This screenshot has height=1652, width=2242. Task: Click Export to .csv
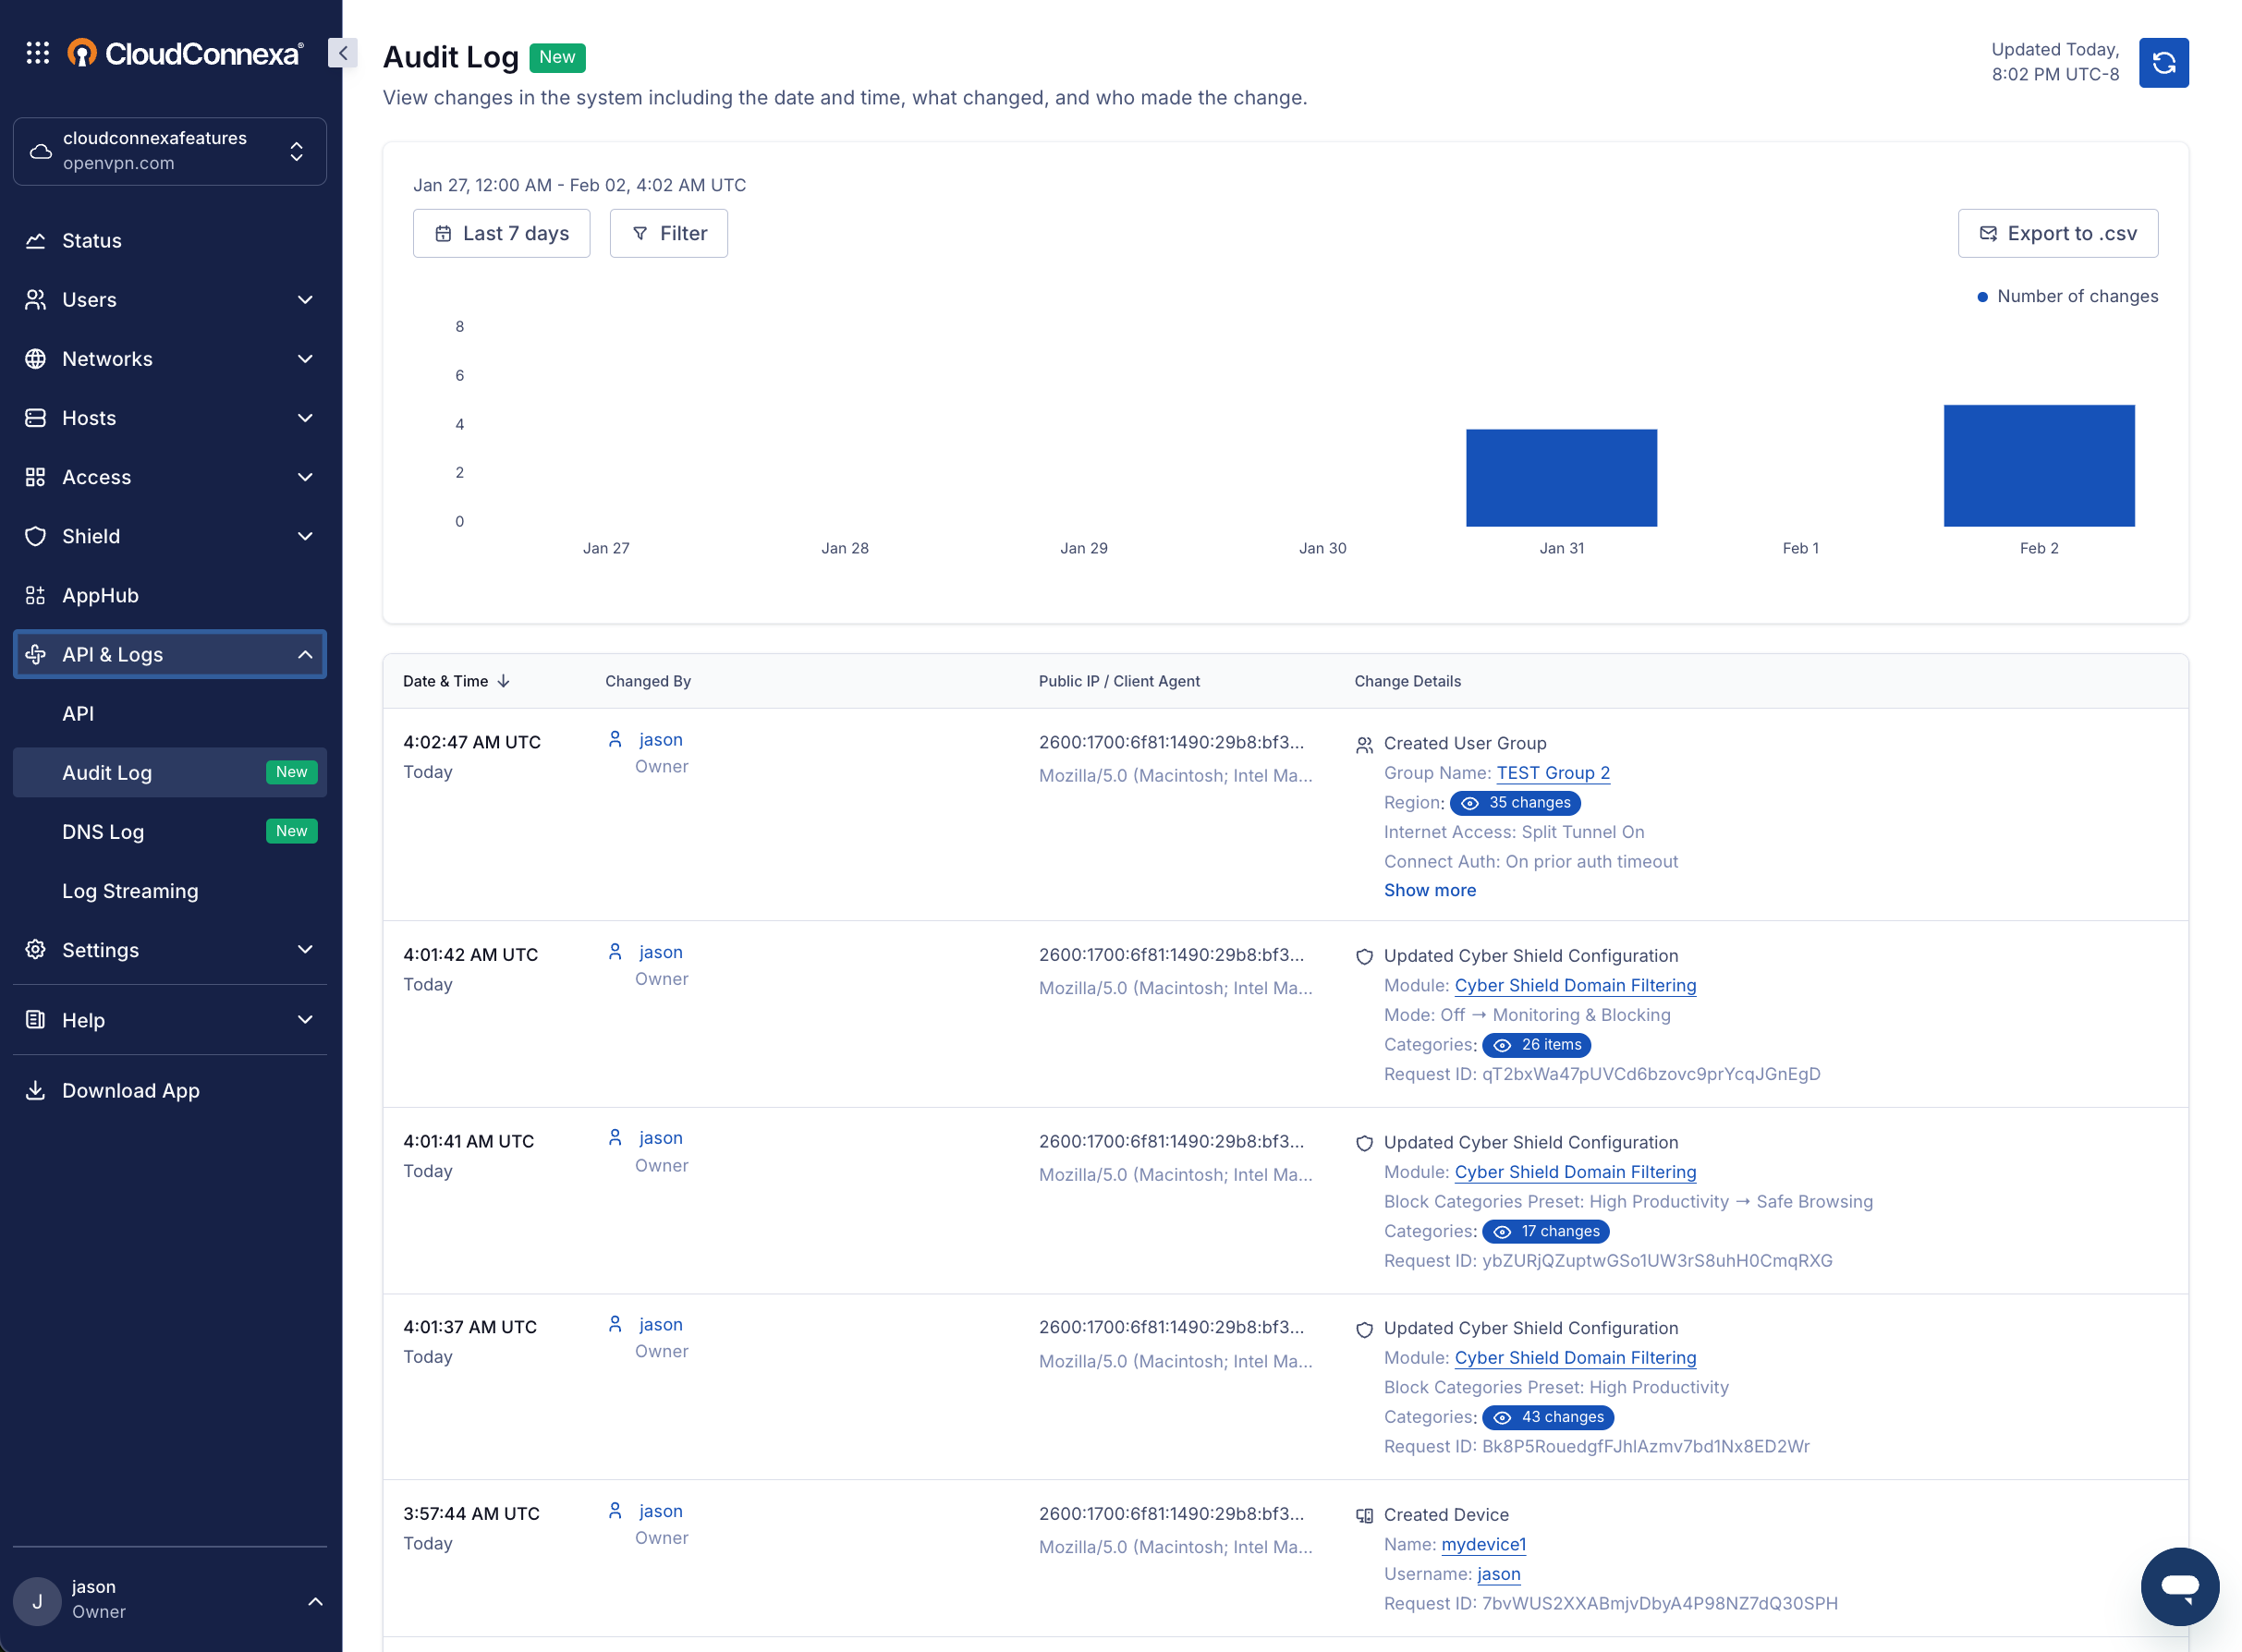pos(2057,232)
